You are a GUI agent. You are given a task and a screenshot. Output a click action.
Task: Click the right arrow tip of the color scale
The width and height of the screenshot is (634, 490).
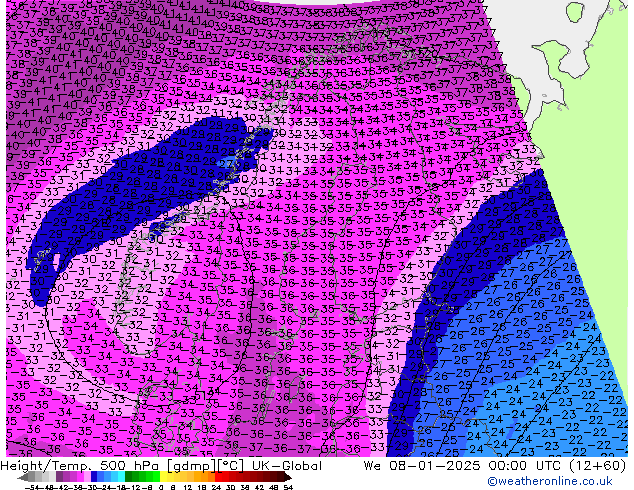click(290, 478)
